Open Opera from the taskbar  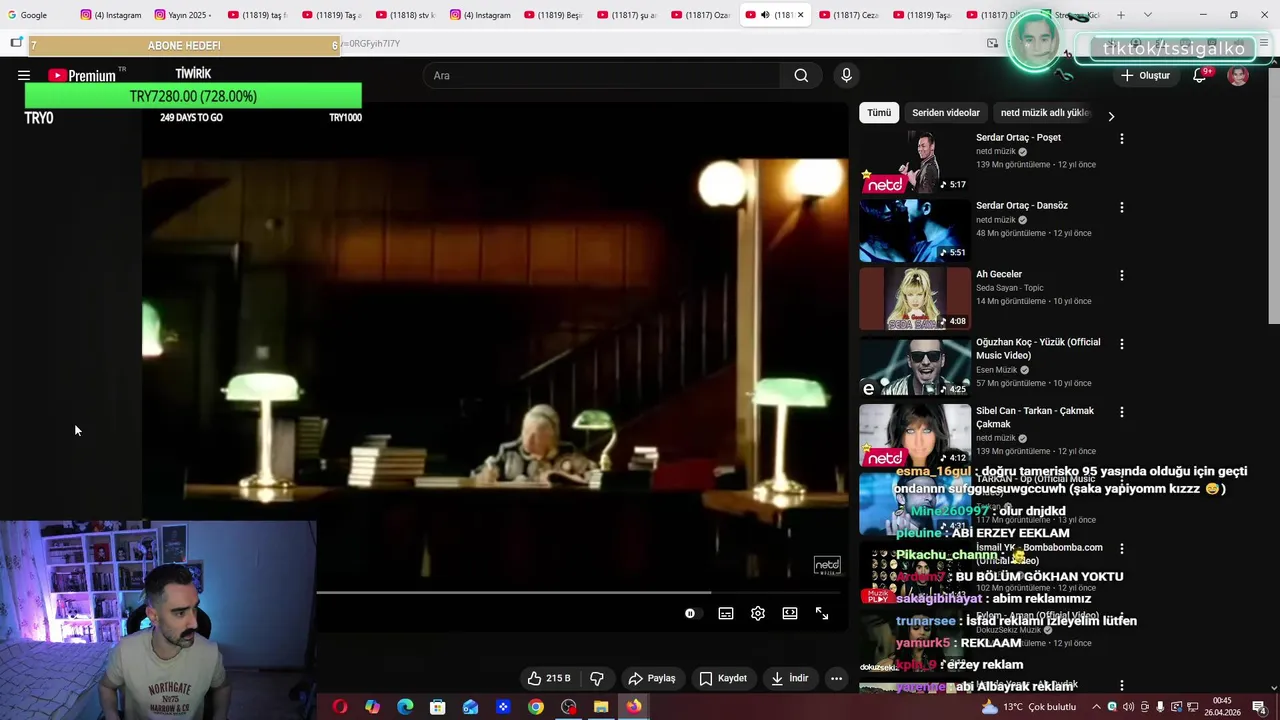point(340,707)
